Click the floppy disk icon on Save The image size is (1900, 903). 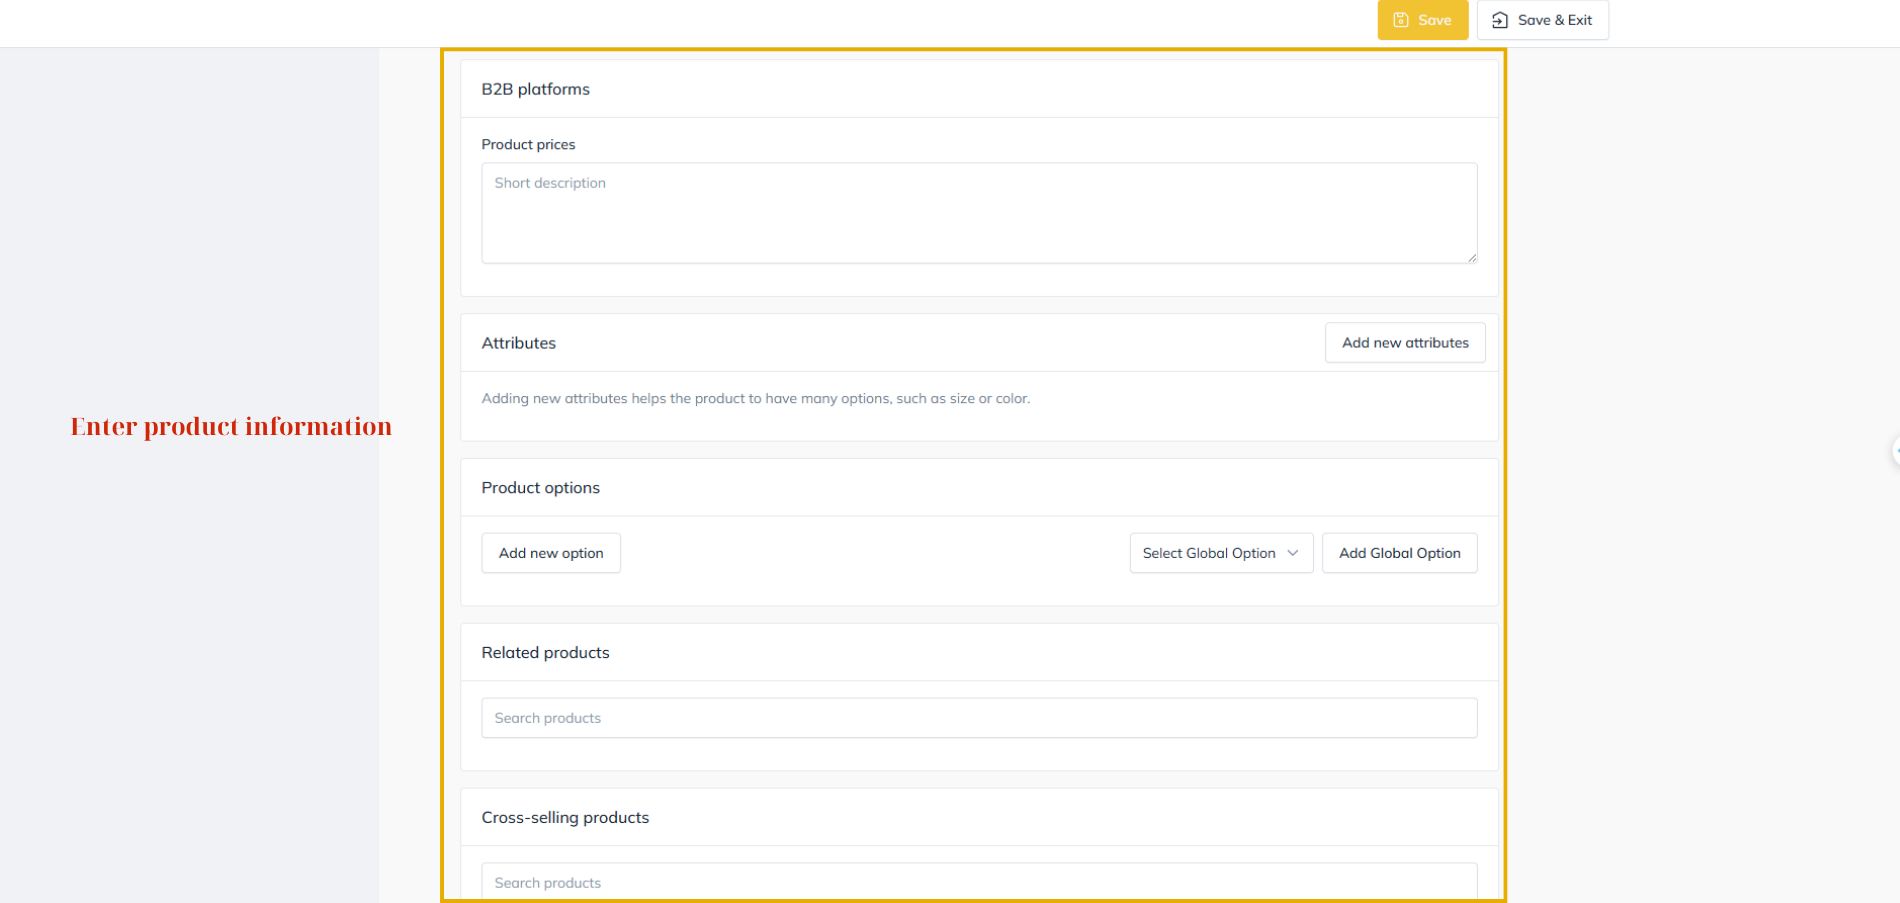click(x=1401, y=20)
